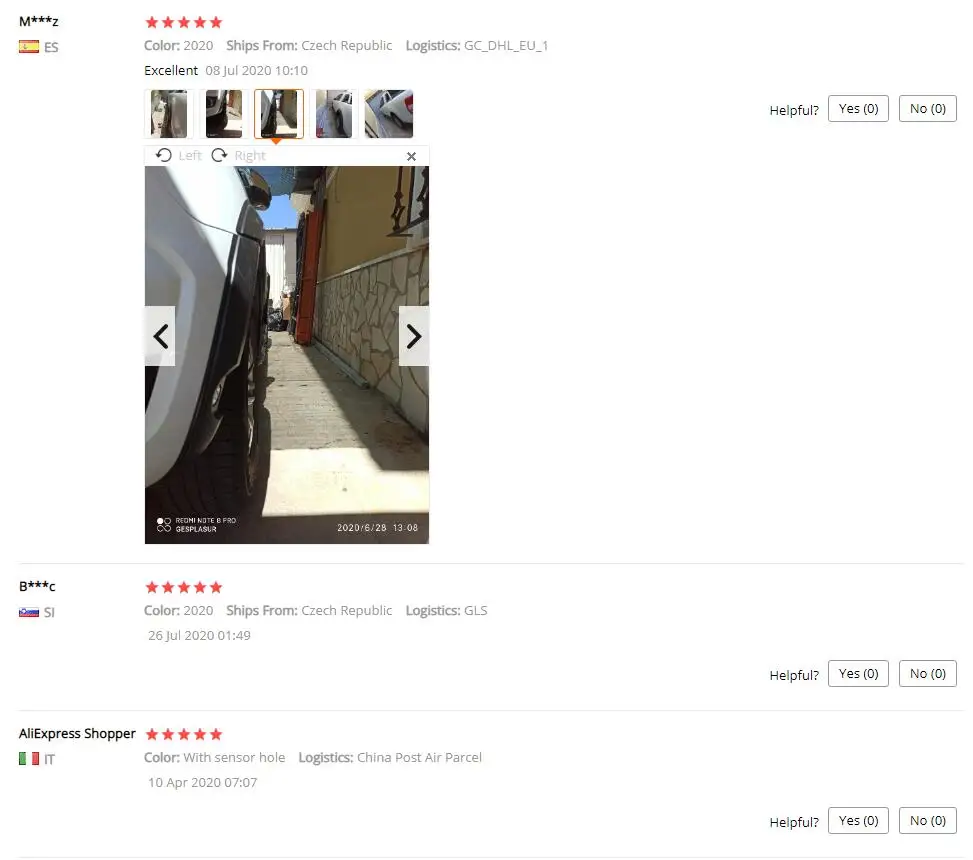Advance to next photo with right arrow
The height and width of the screenshot is (860, 973).
[x=413, y=336]
